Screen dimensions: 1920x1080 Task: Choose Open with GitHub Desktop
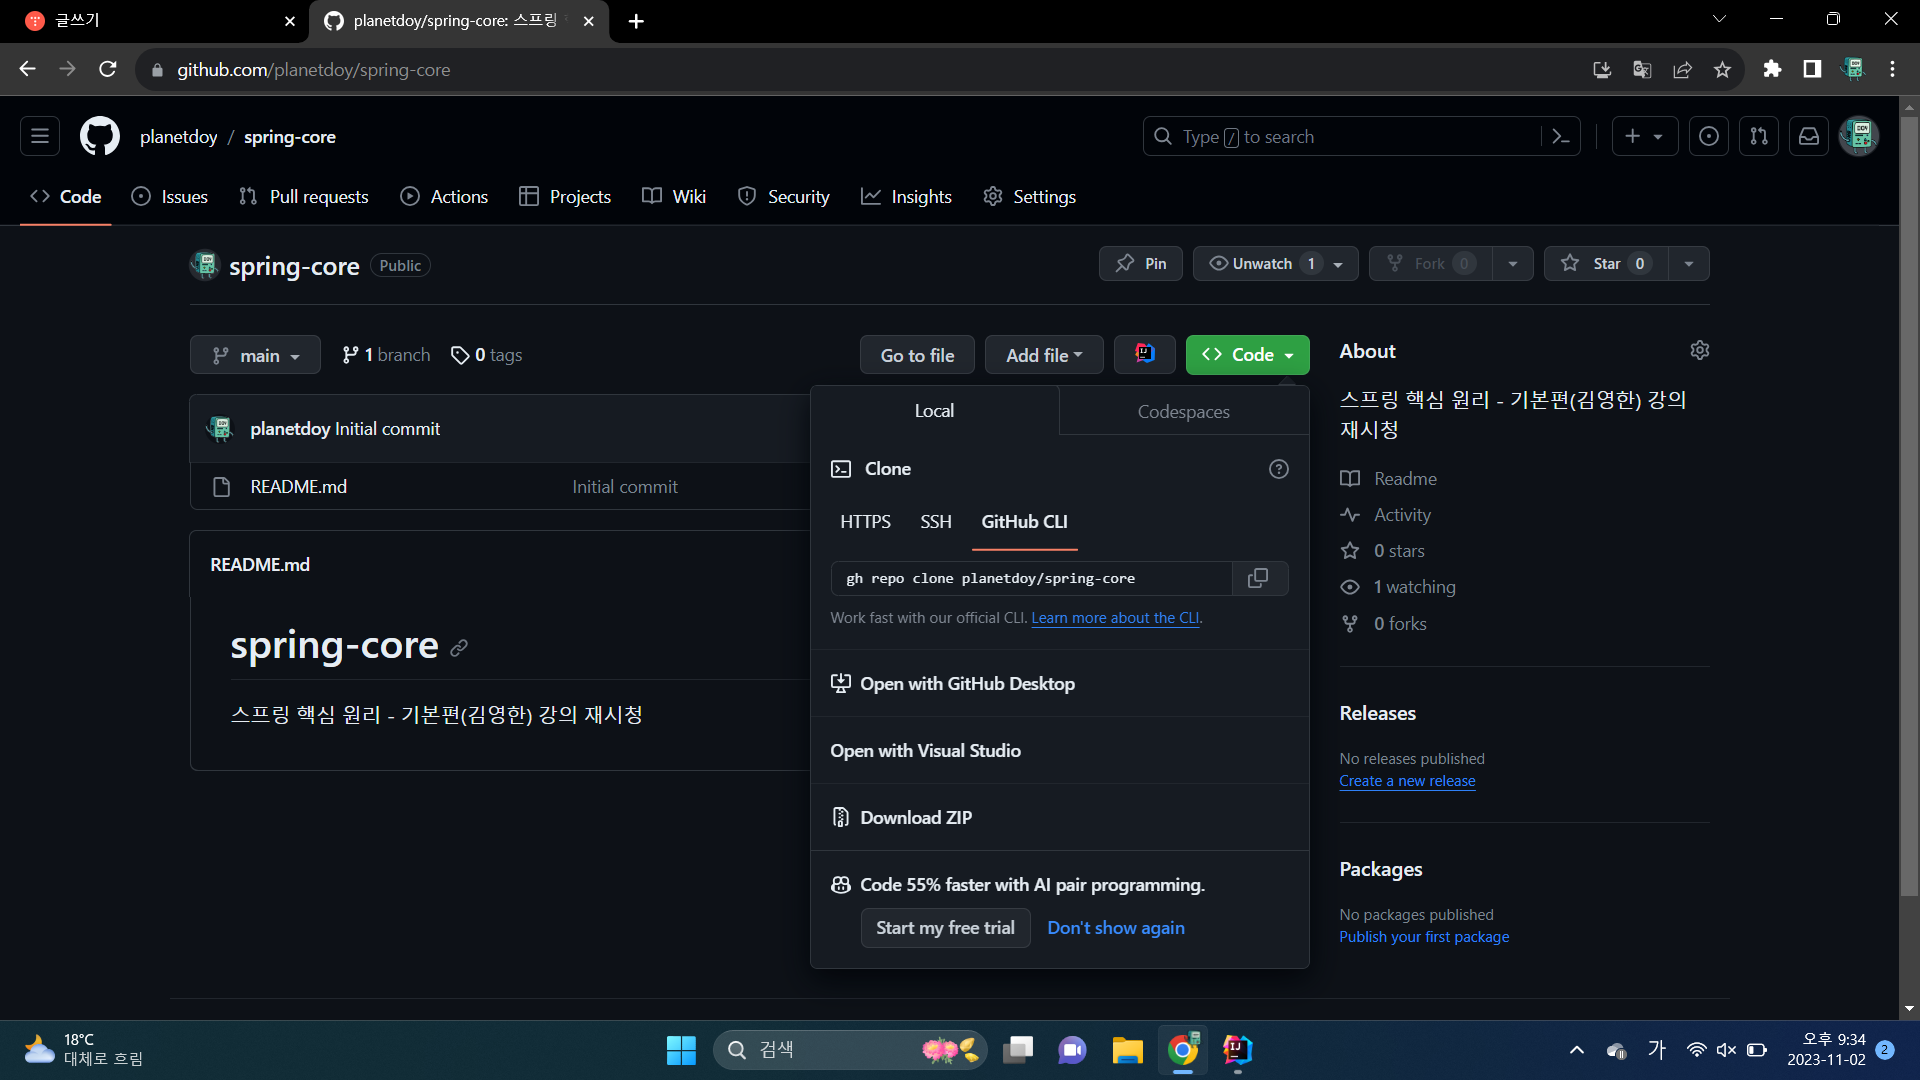point(1060,683)
